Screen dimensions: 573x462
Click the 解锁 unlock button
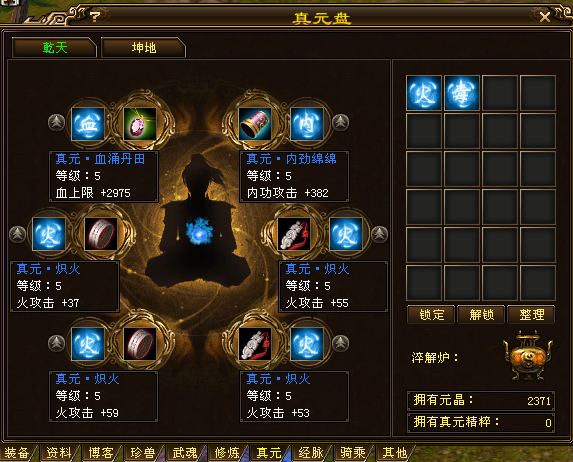481,315
